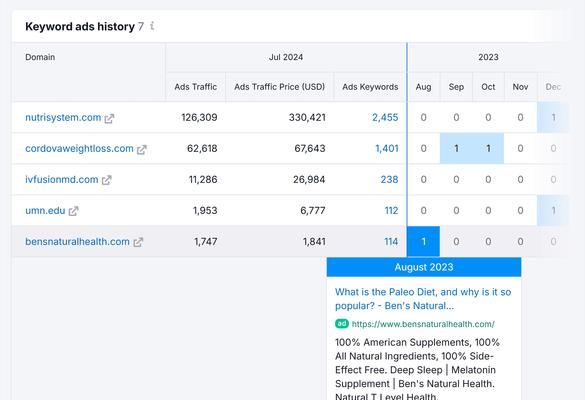Select ivfusionmd.com's Sep cell showing 0
Viewport: 585px width, 400px height.
pos(456,179)
